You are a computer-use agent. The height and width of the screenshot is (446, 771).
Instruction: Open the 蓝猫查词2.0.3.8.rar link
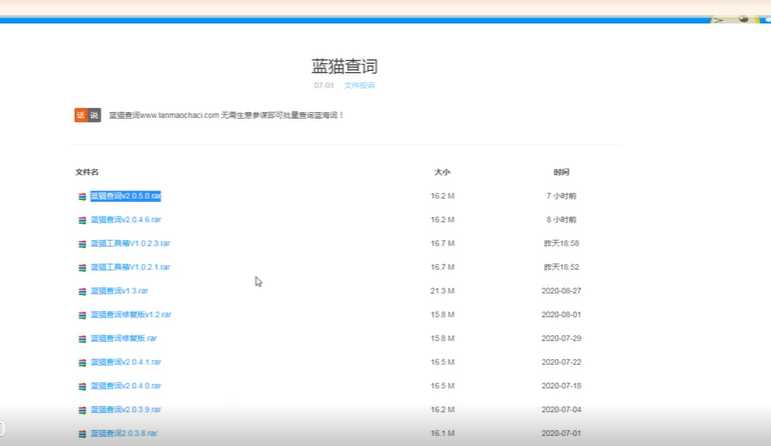[x=124, y=434]
